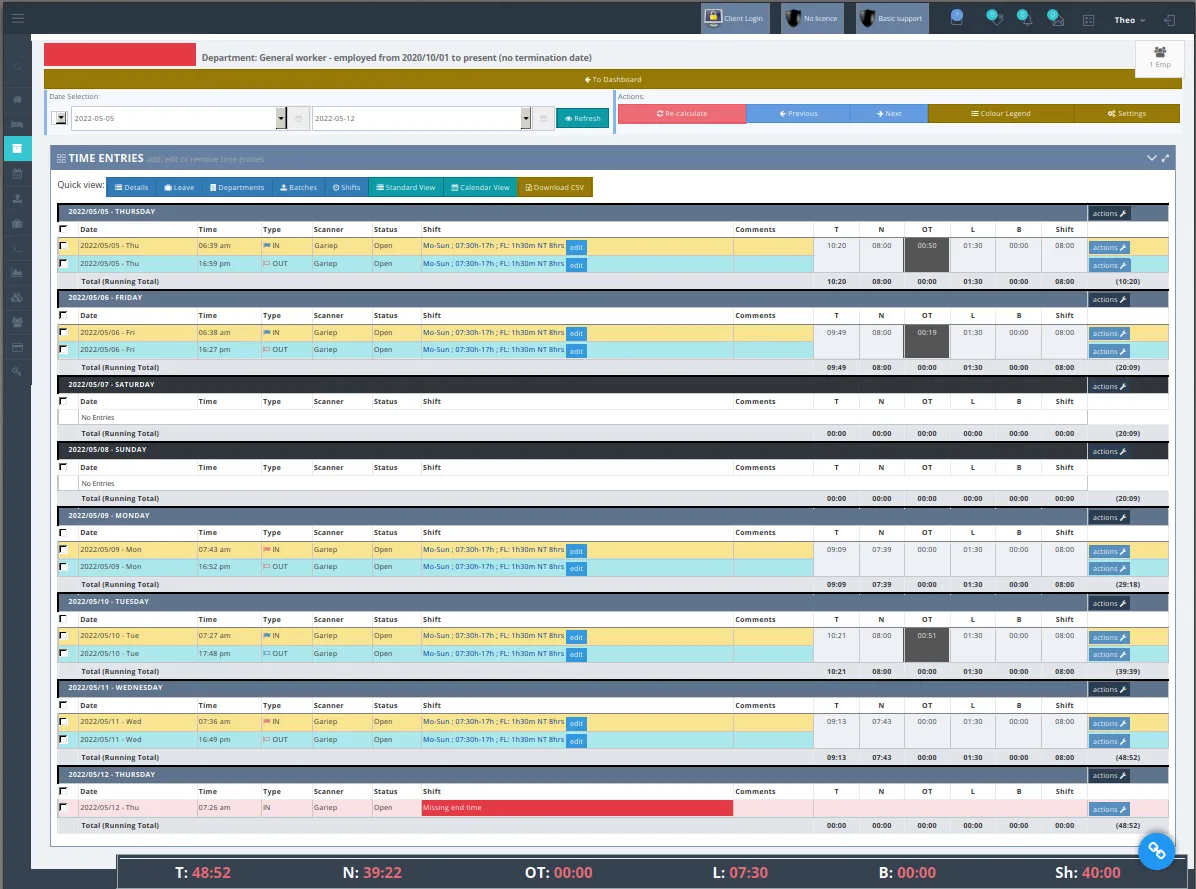Viewport: 1196px width, 889px height.
Task: Maximize the Time Entries panel
Action: (1165, 159)
